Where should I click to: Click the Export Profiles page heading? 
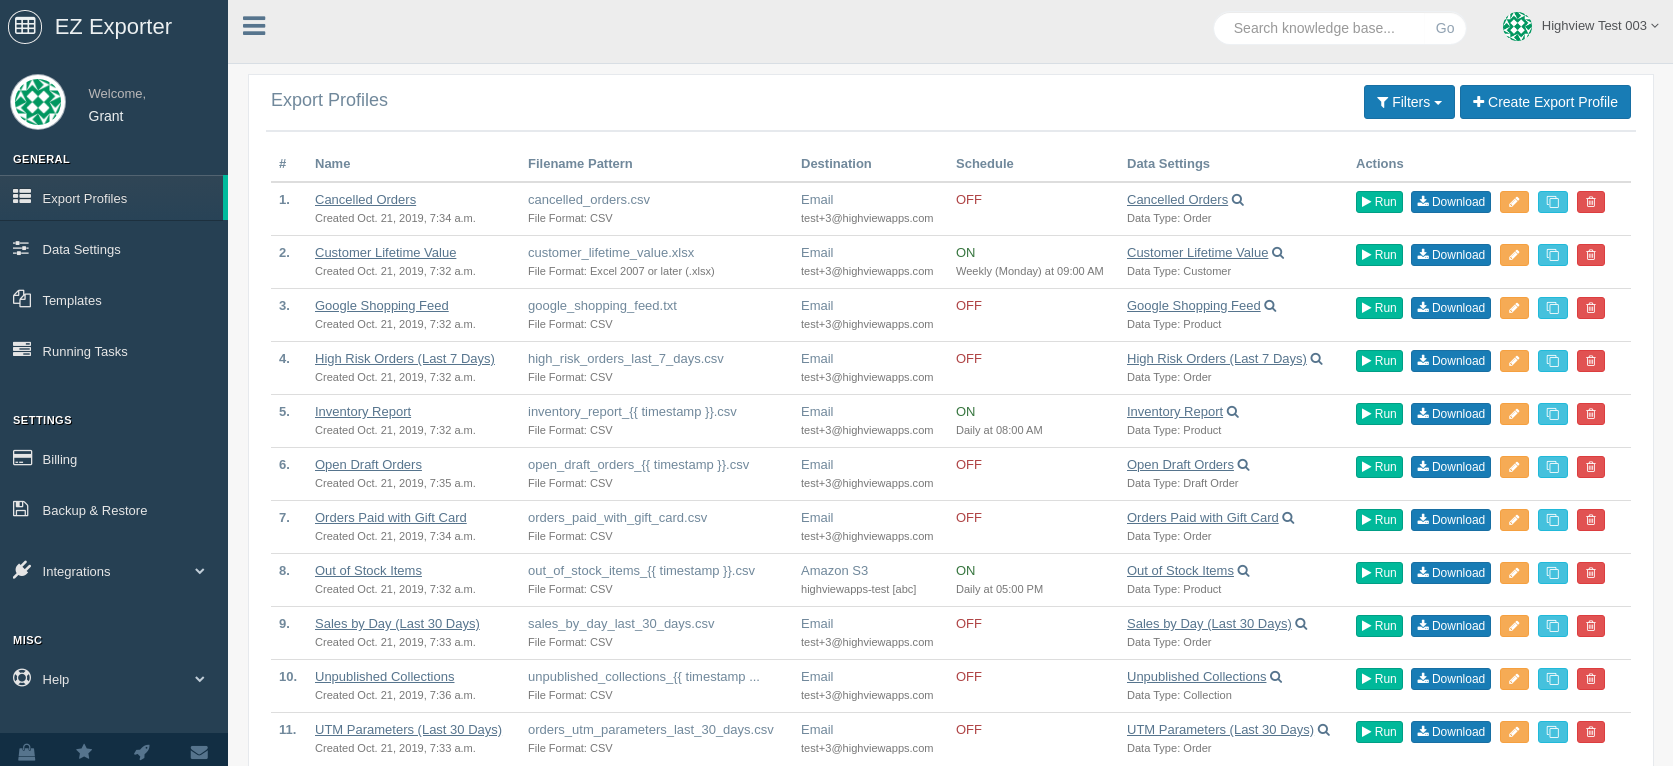329,100
